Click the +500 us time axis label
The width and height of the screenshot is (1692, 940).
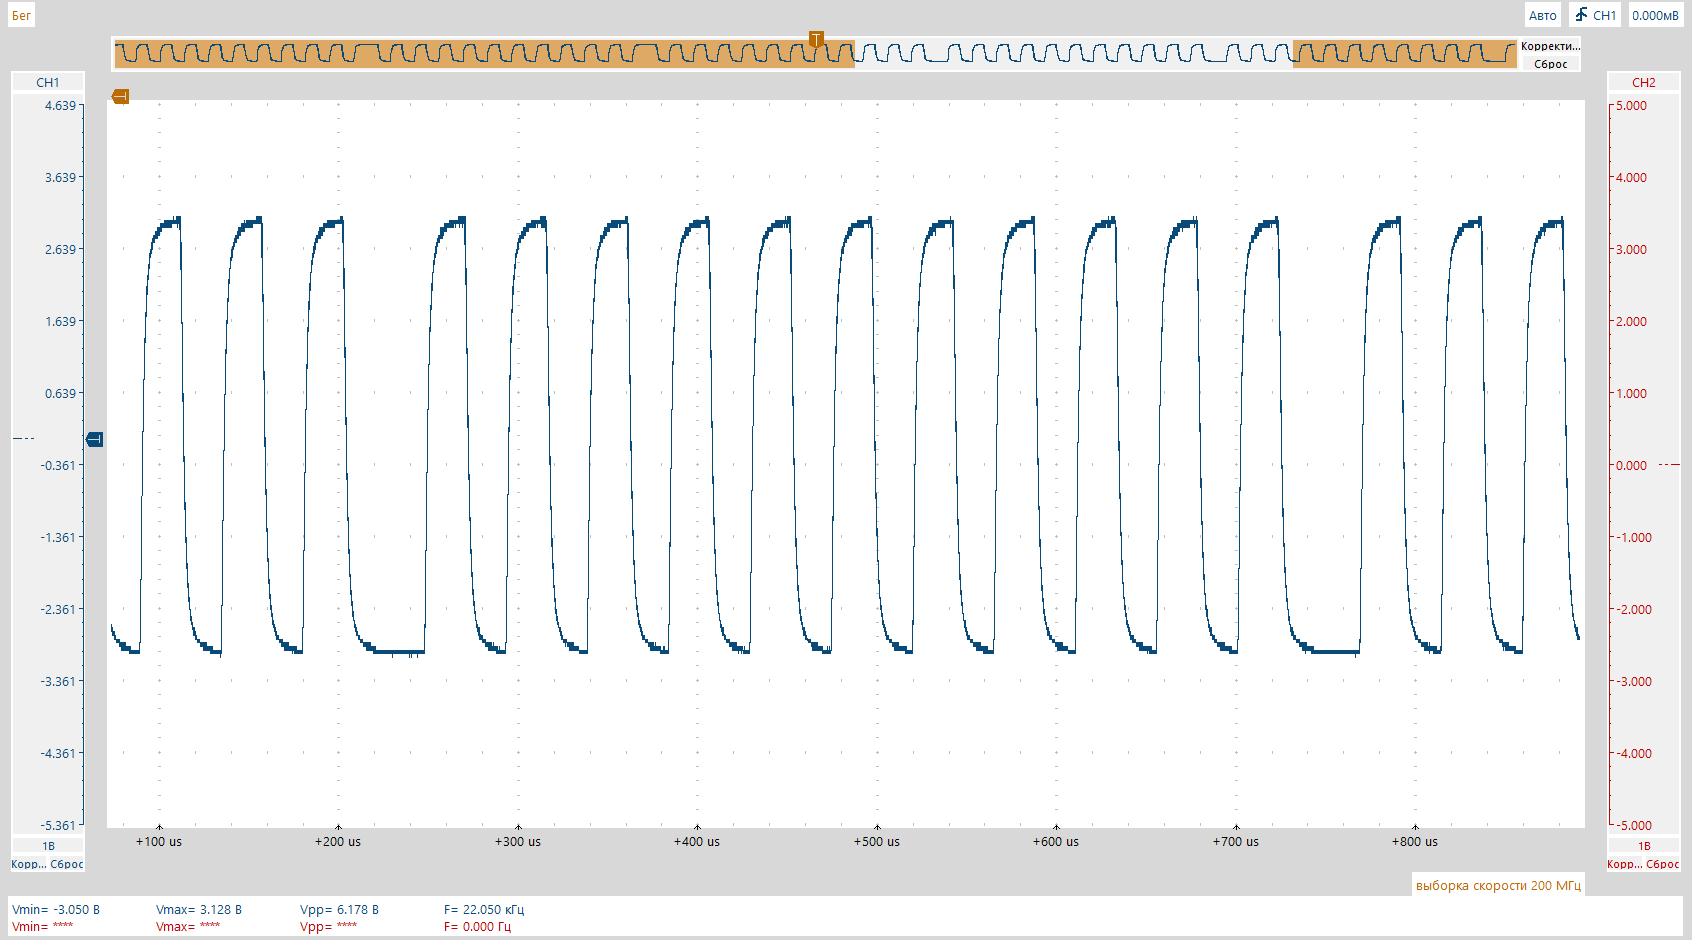(x=877, y=842)
